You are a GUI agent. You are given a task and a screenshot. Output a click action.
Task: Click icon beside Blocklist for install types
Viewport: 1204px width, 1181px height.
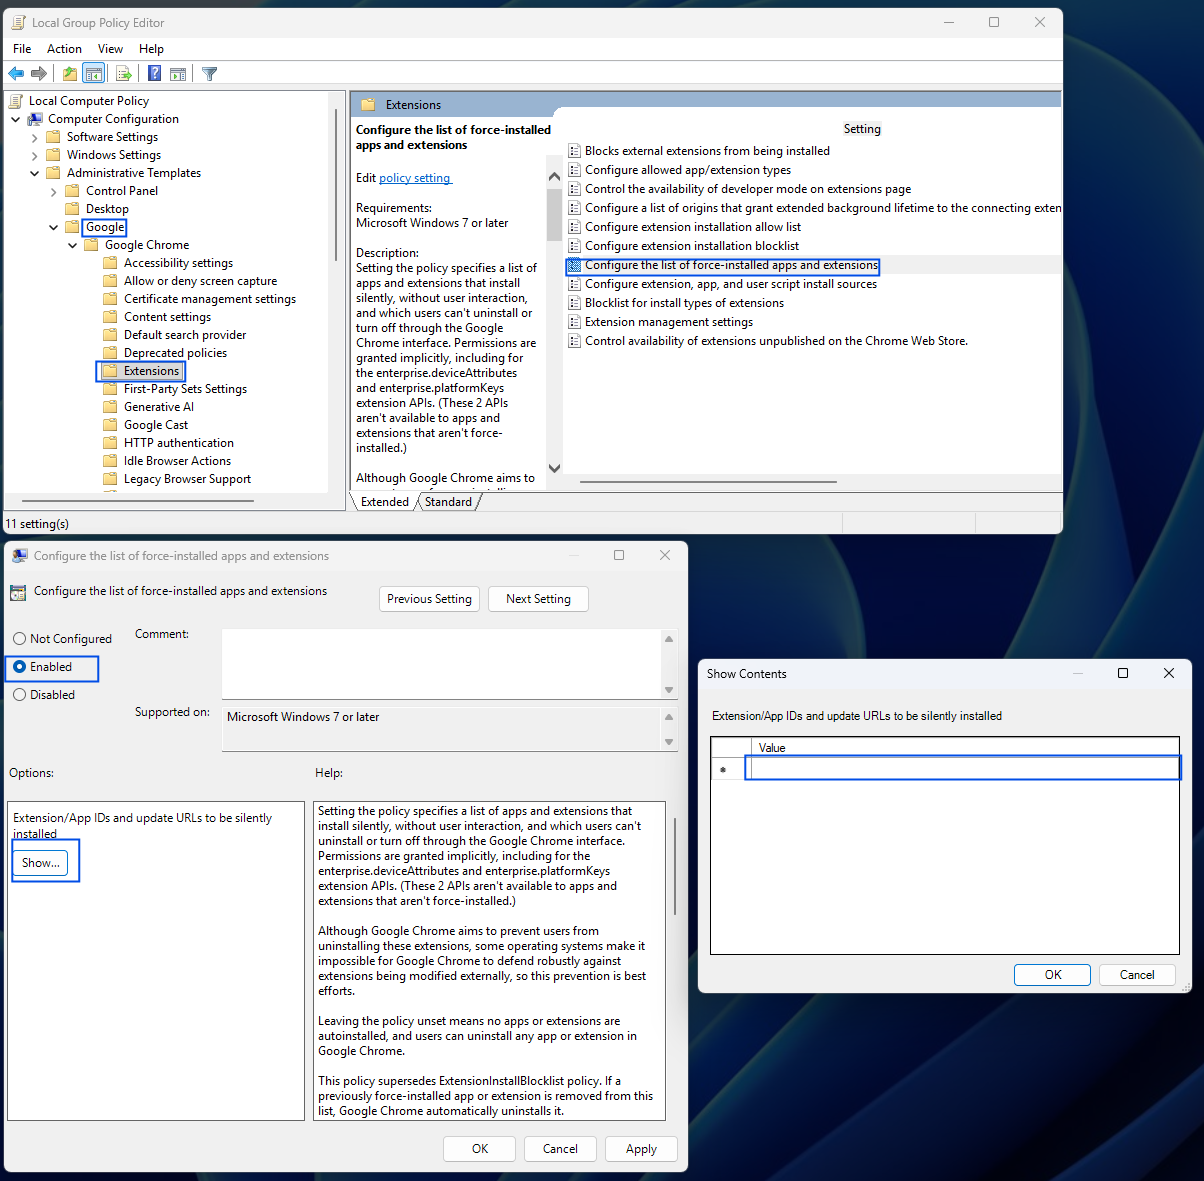pyautogui.click(x=575, y=303)
